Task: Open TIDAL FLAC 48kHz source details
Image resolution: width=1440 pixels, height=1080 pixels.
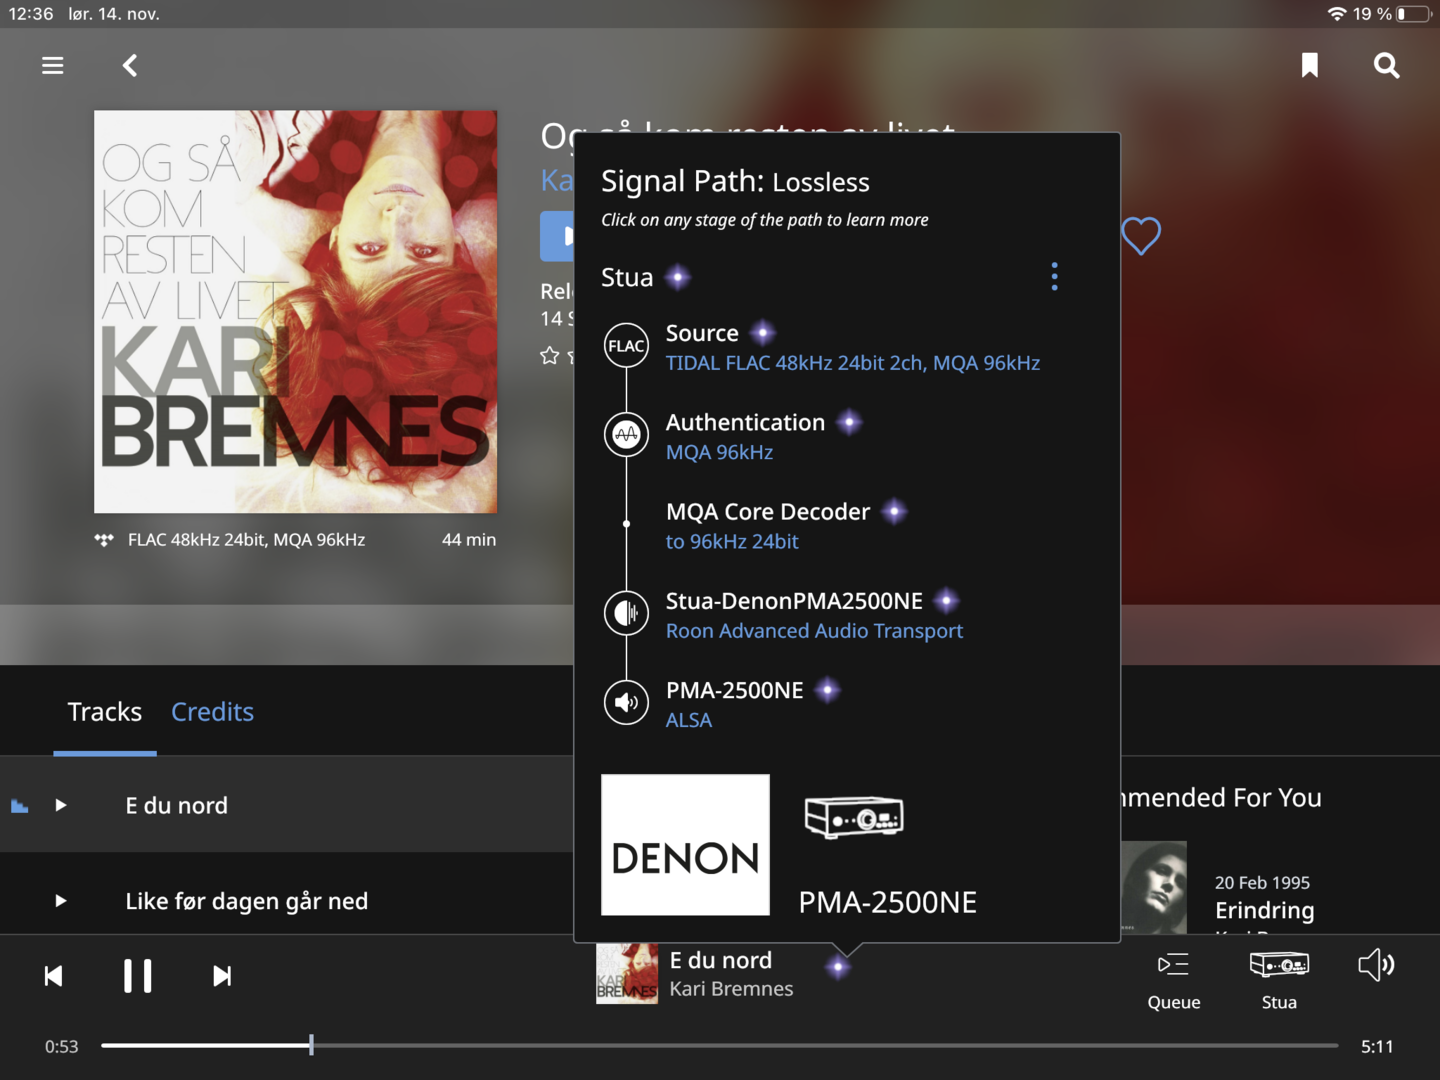Action: point(853,363)
